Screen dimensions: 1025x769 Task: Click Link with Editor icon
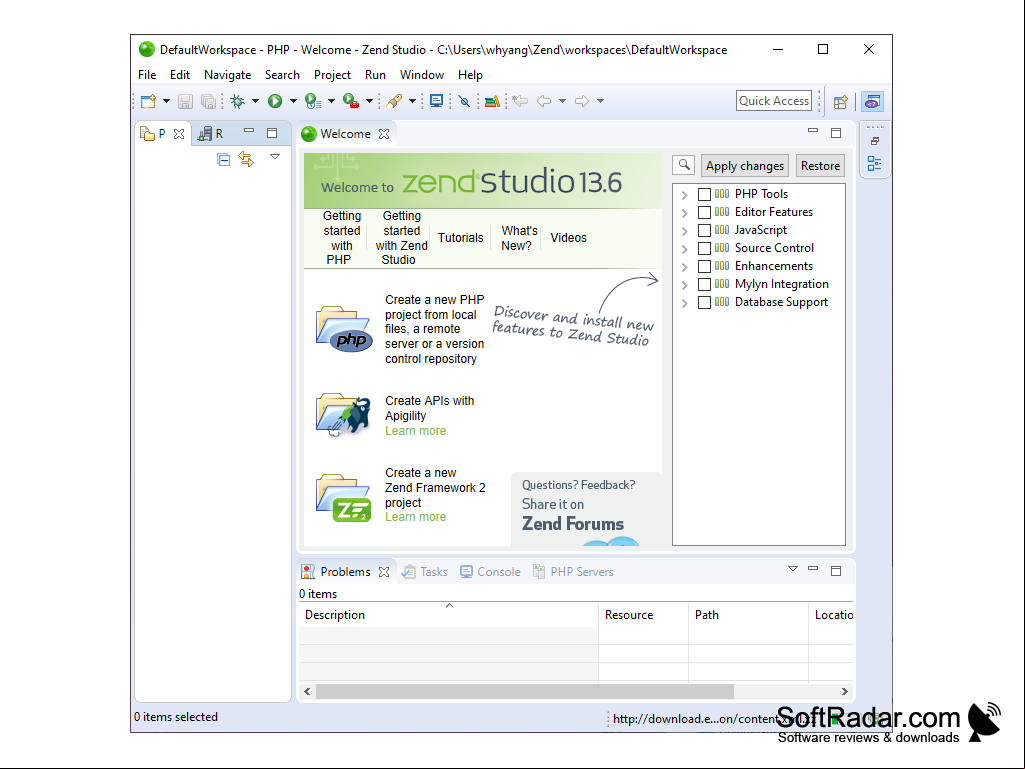[x=246, y=159]
